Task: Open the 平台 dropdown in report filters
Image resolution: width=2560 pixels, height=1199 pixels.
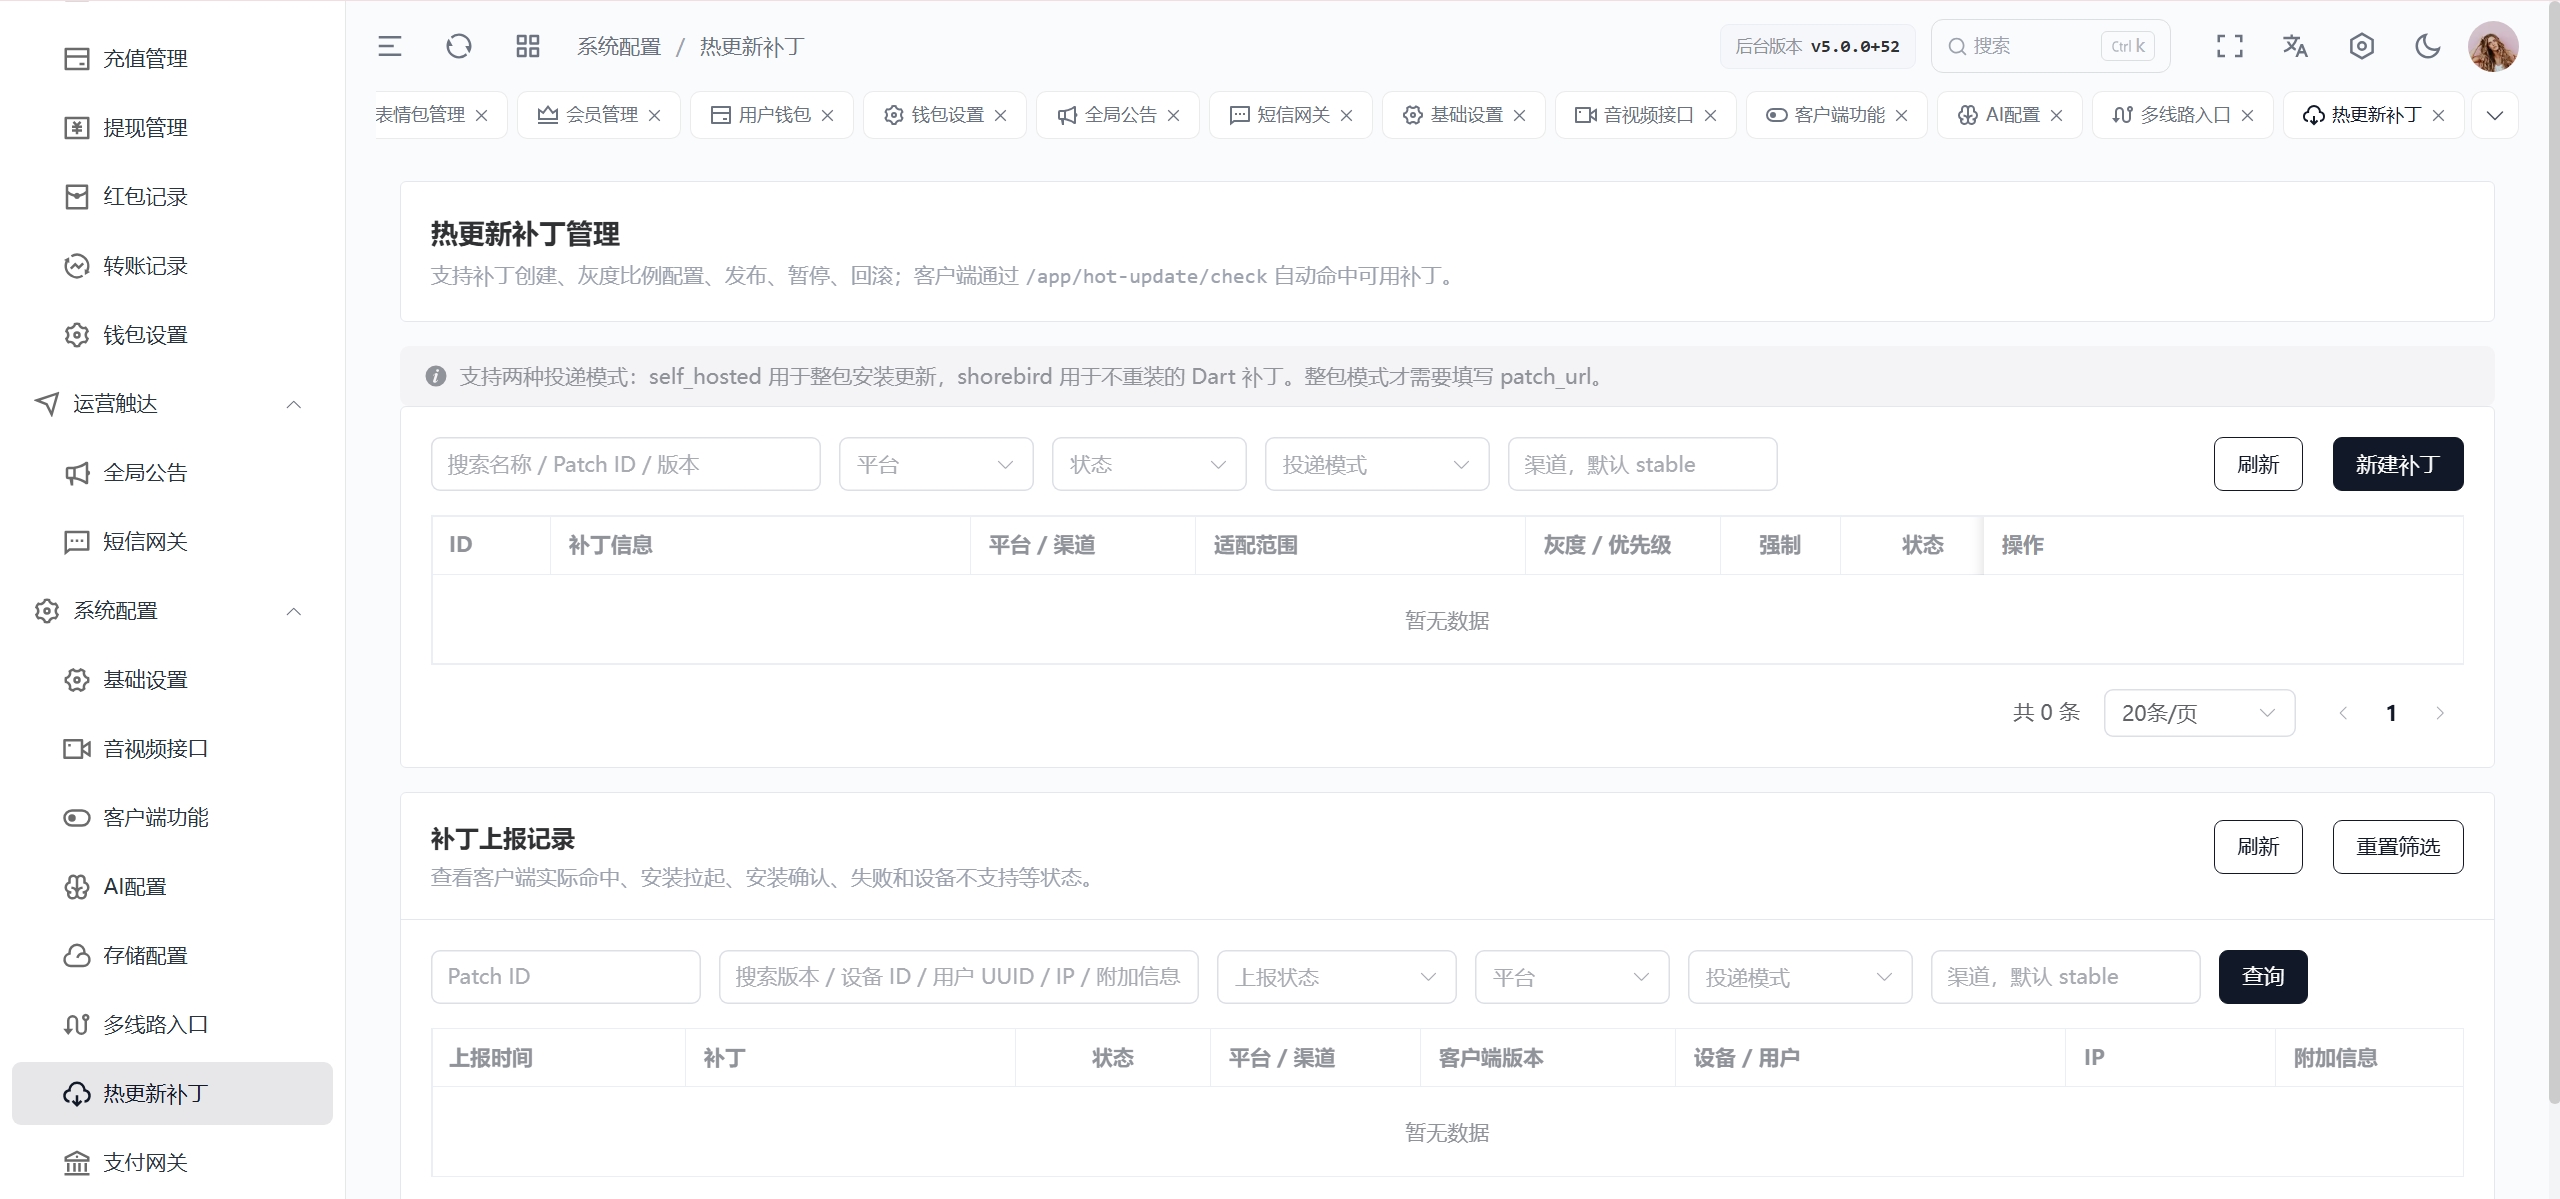Action: 1572,977
